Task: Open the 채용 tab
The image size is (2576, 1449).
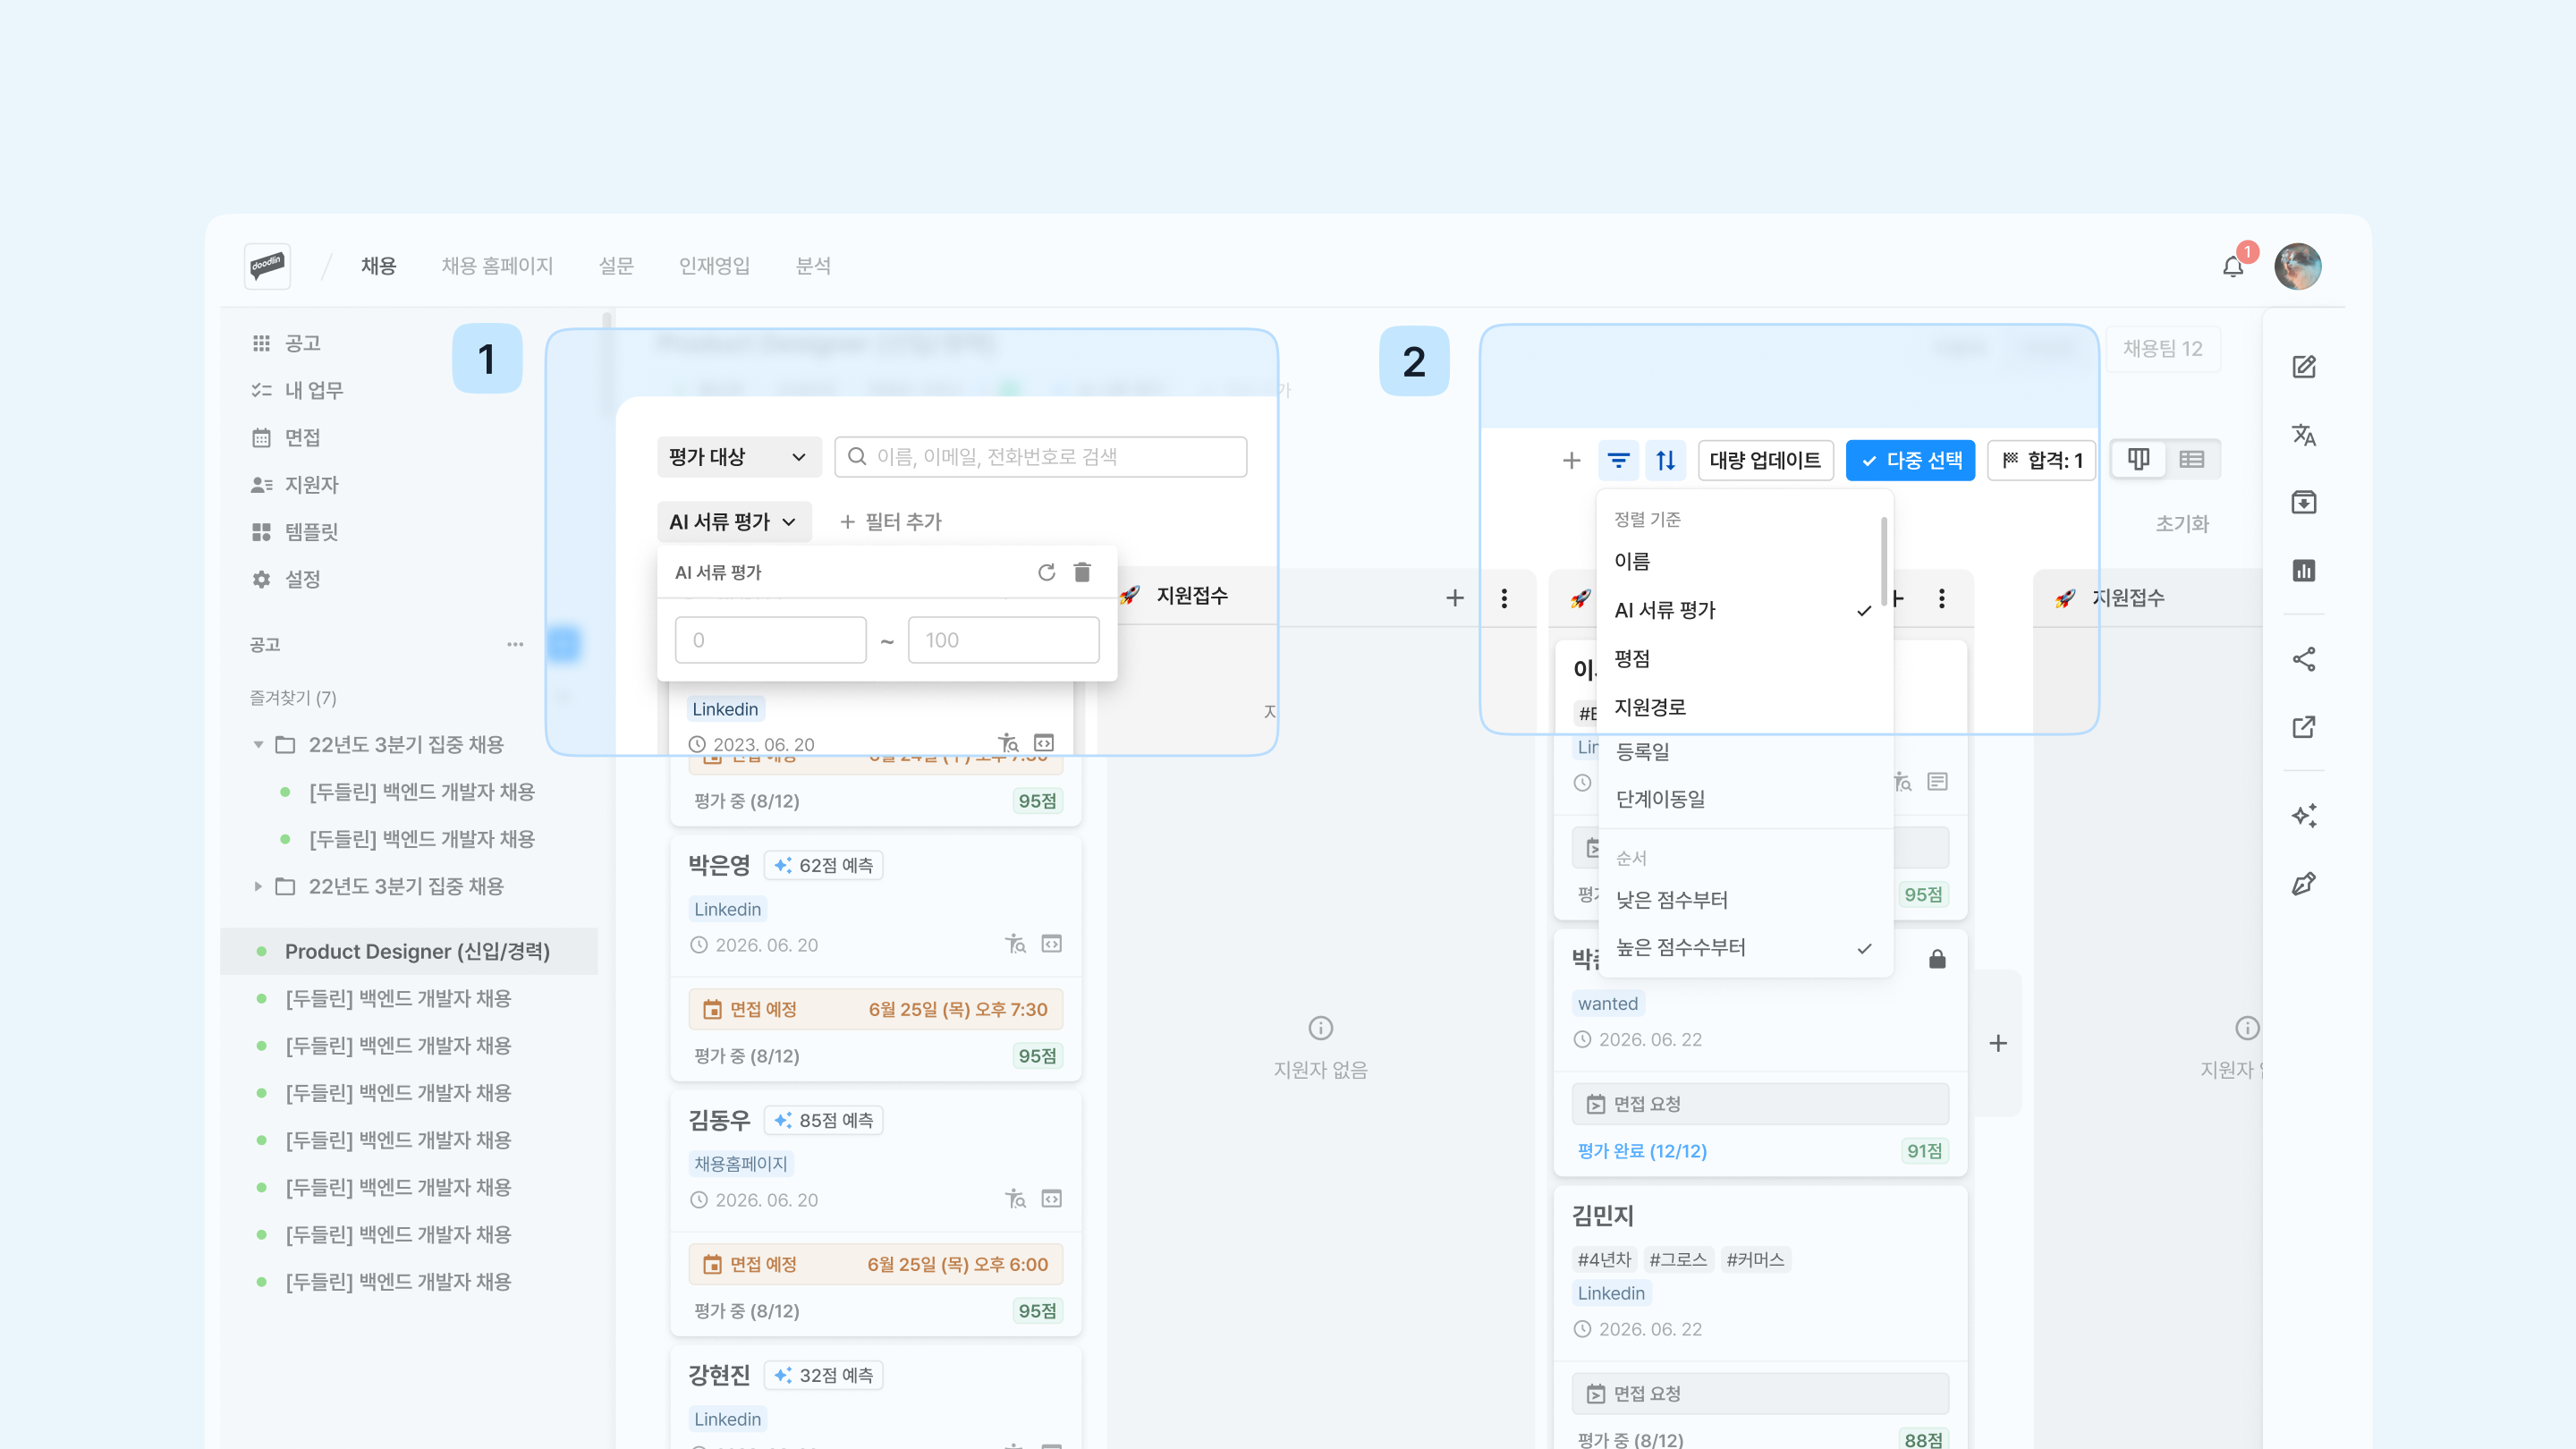Action: click(379, 266)
